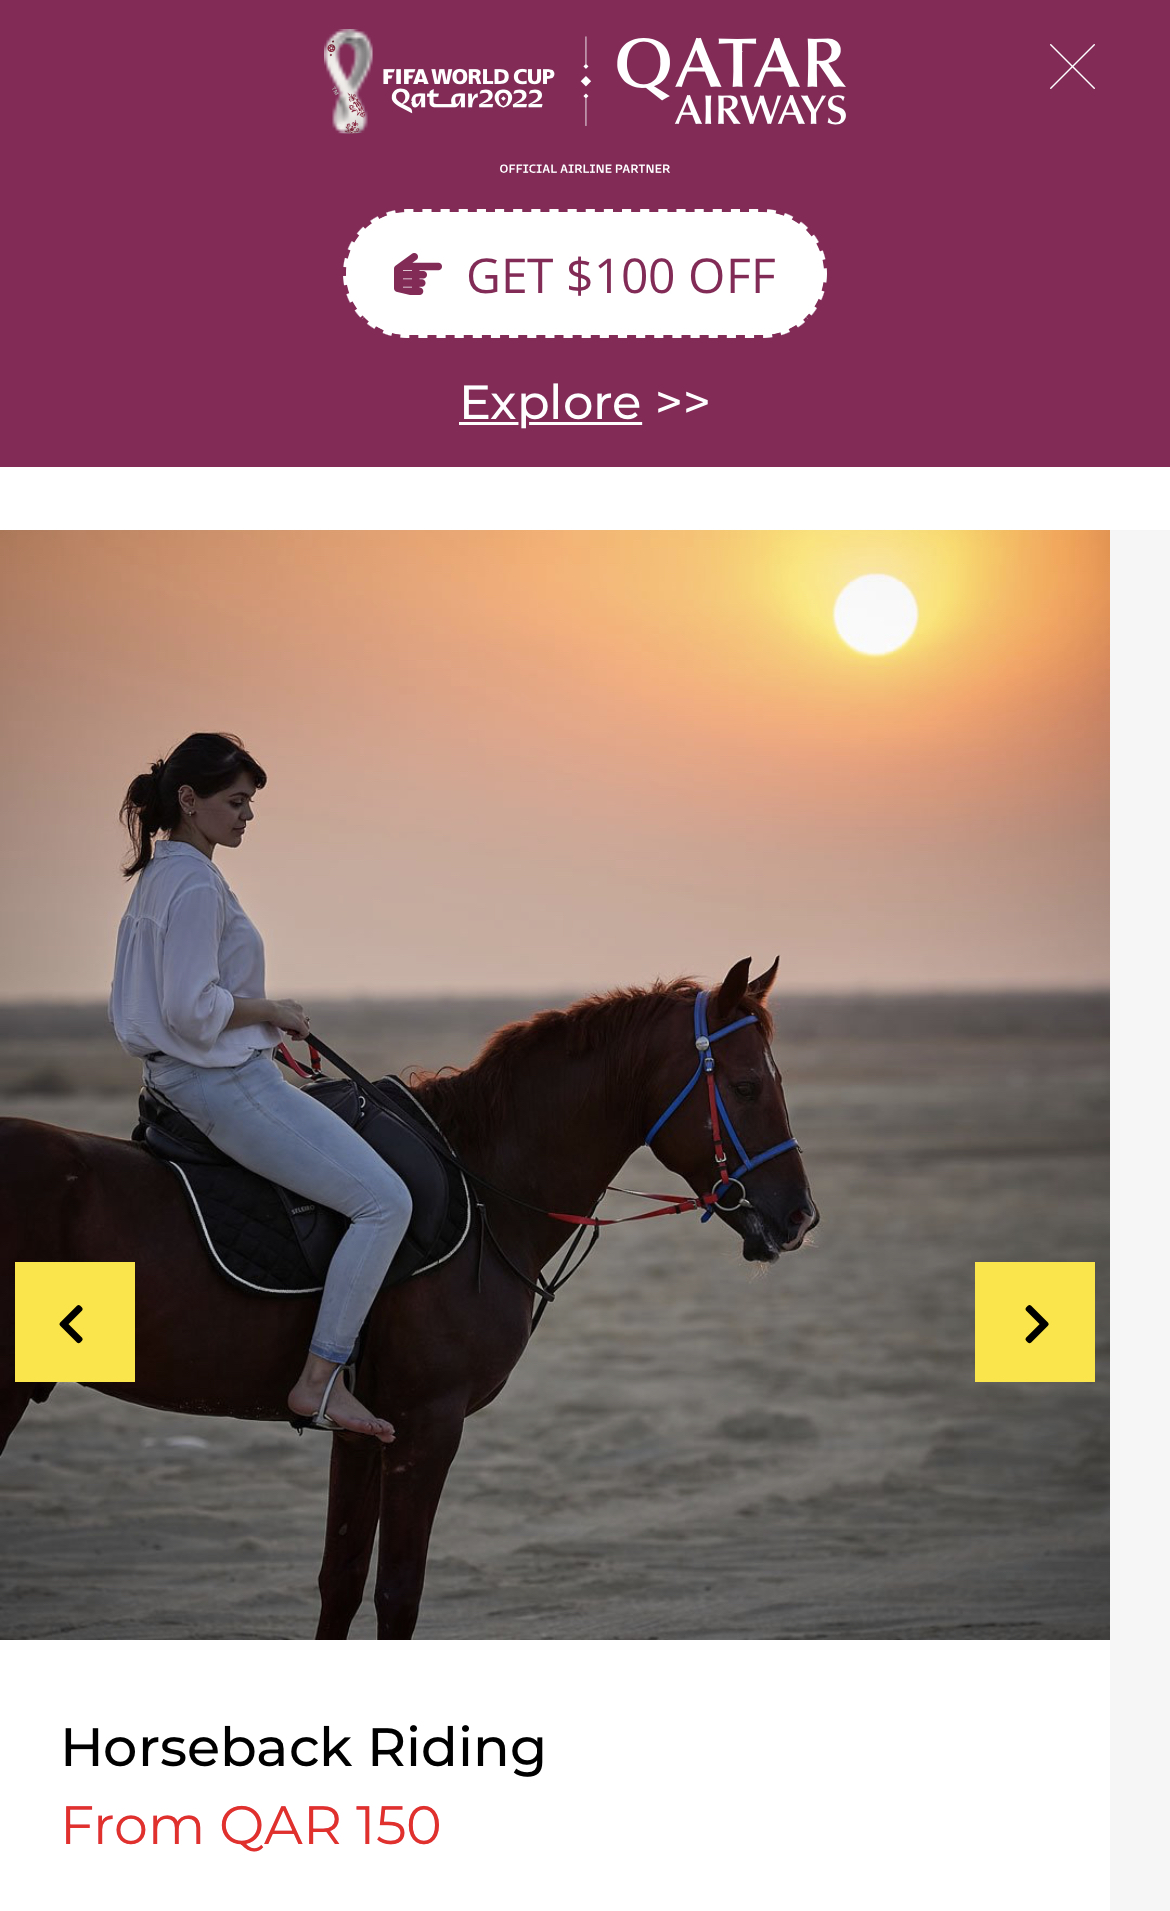The image size is (1170, 1911).
Task: Click the Official Airline Partner caption
Action: point(585,169)
